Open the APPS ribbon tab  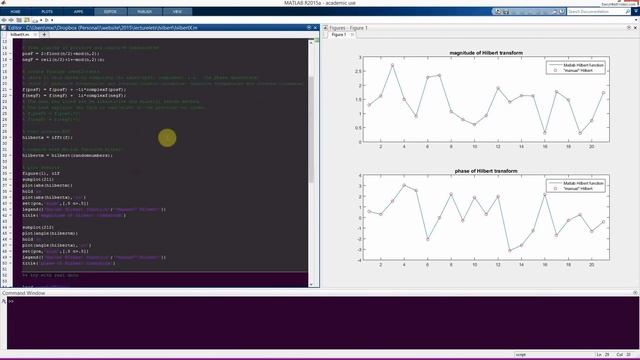tap(78, 11)
